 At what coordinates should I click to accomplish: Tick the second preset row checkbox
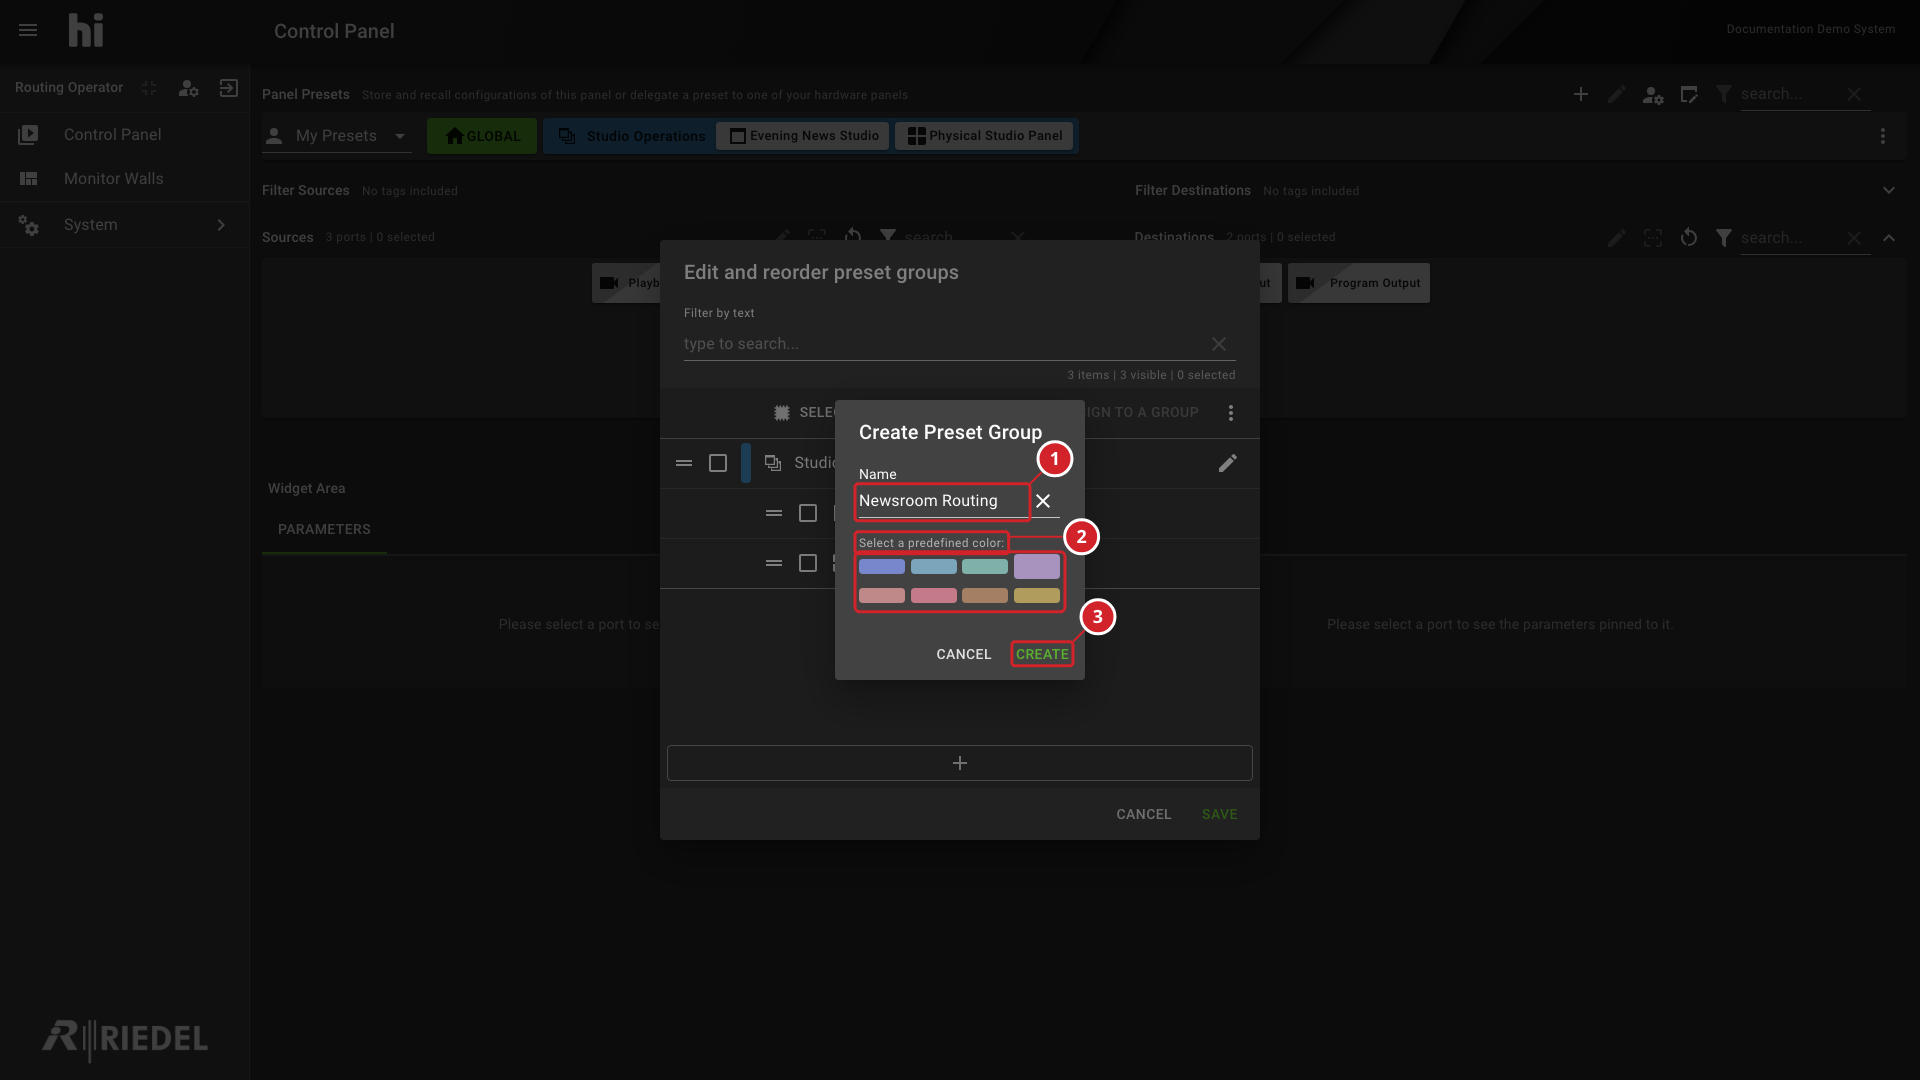click(808, 513)
